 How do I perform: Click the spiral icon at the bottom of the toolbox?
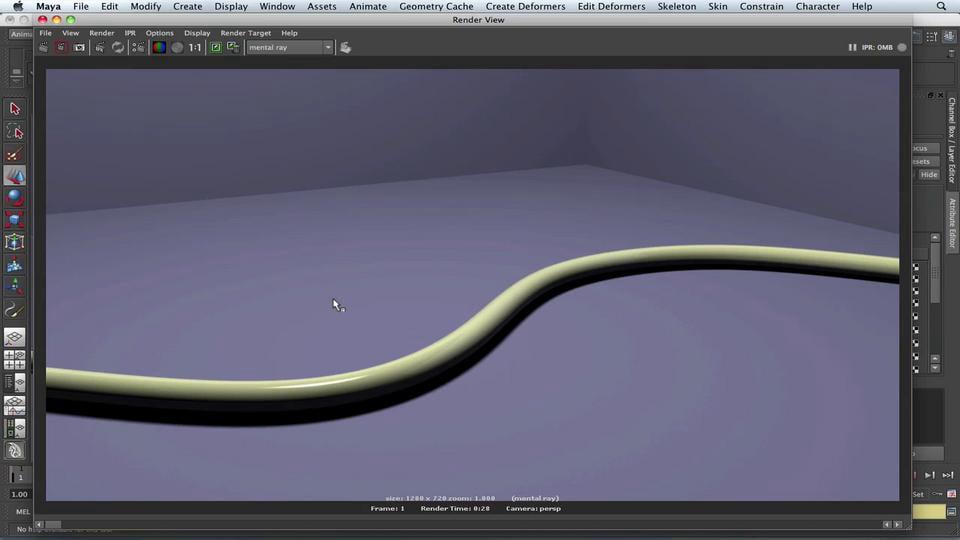point(15,451)
